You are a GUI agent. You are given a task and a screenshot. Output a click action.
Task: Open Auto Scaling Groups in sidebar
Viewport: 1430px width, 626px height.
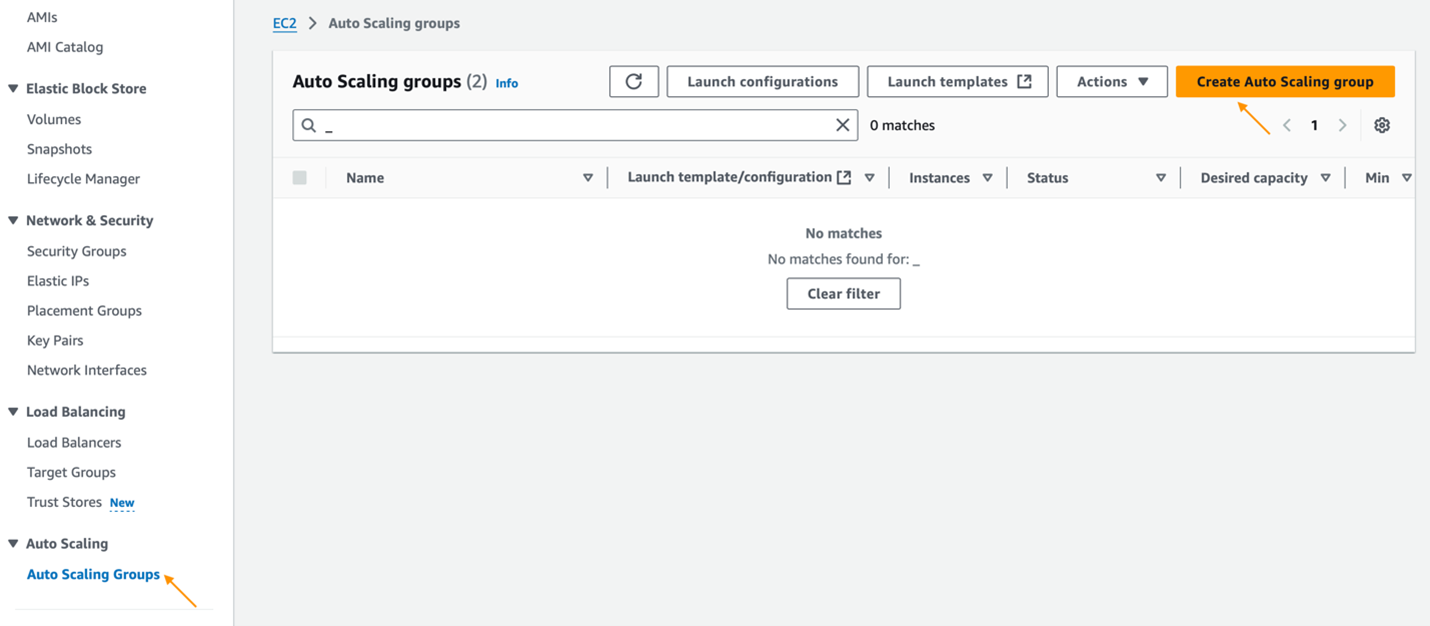point(92,574)
